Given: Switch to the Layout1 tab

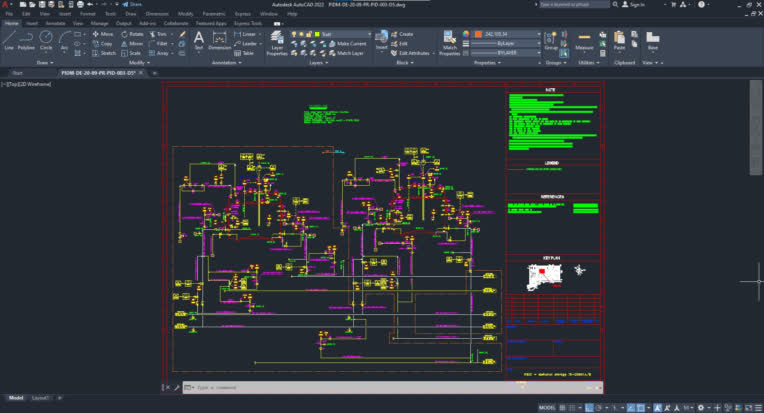Looking at the screenshot, I should pos(40,398).
